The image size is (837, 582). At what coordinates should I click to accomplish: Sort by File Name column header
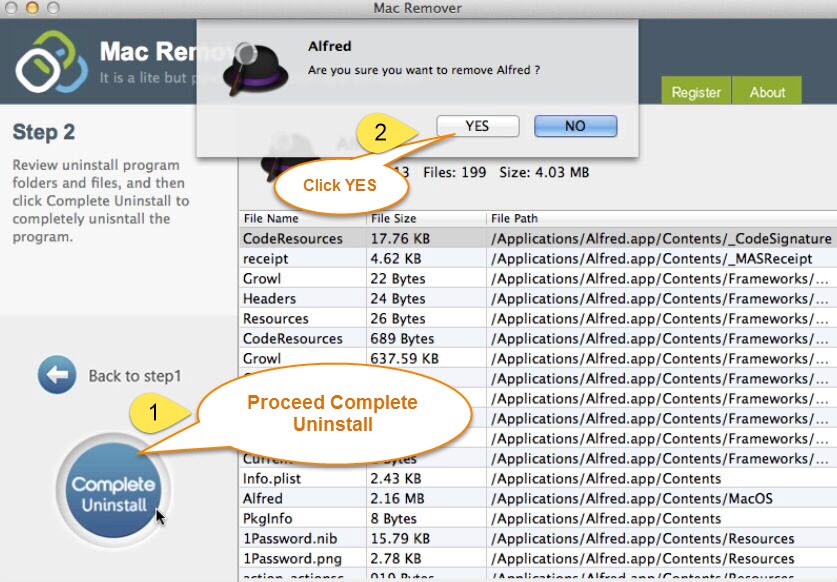(303, 218)
